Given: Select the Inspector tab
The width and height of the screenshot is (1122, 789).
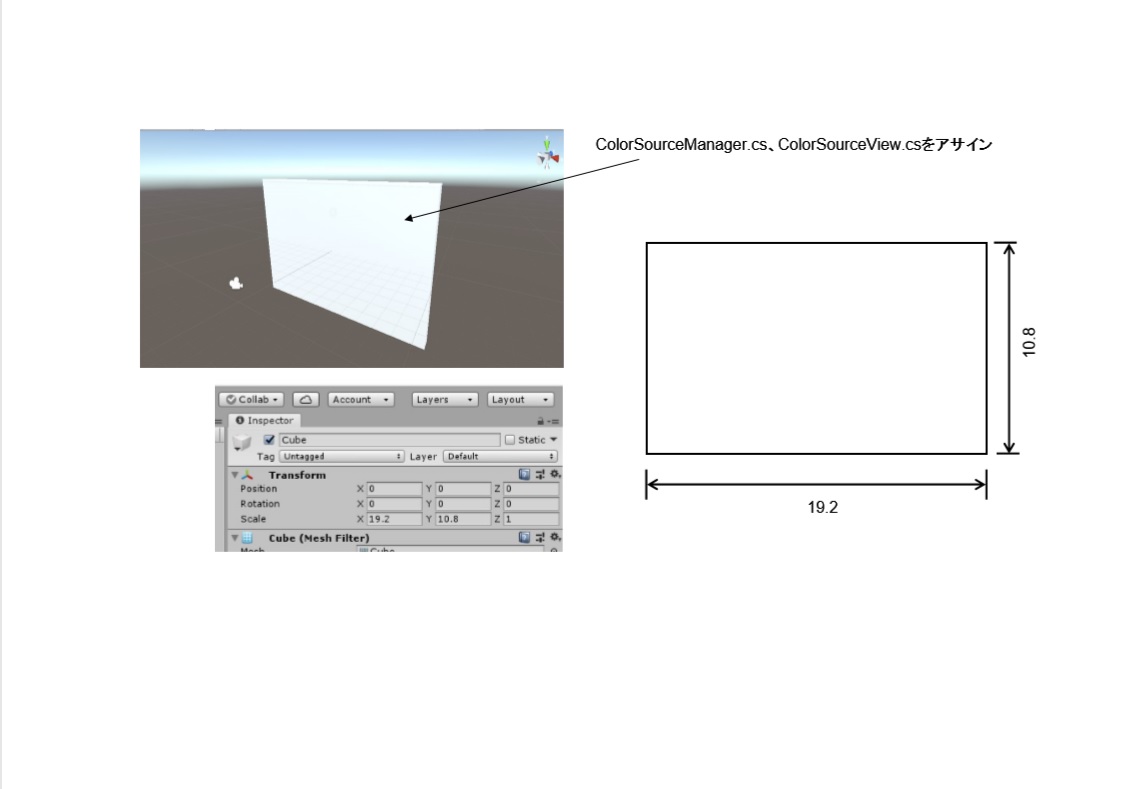Looking at the screenshot, I should (x=264, y=421).
